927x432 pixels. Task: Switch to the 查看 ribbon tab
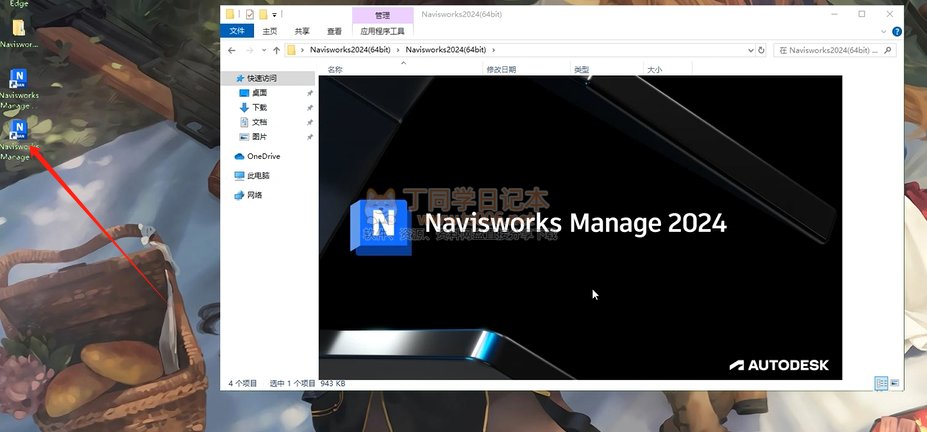334,31
